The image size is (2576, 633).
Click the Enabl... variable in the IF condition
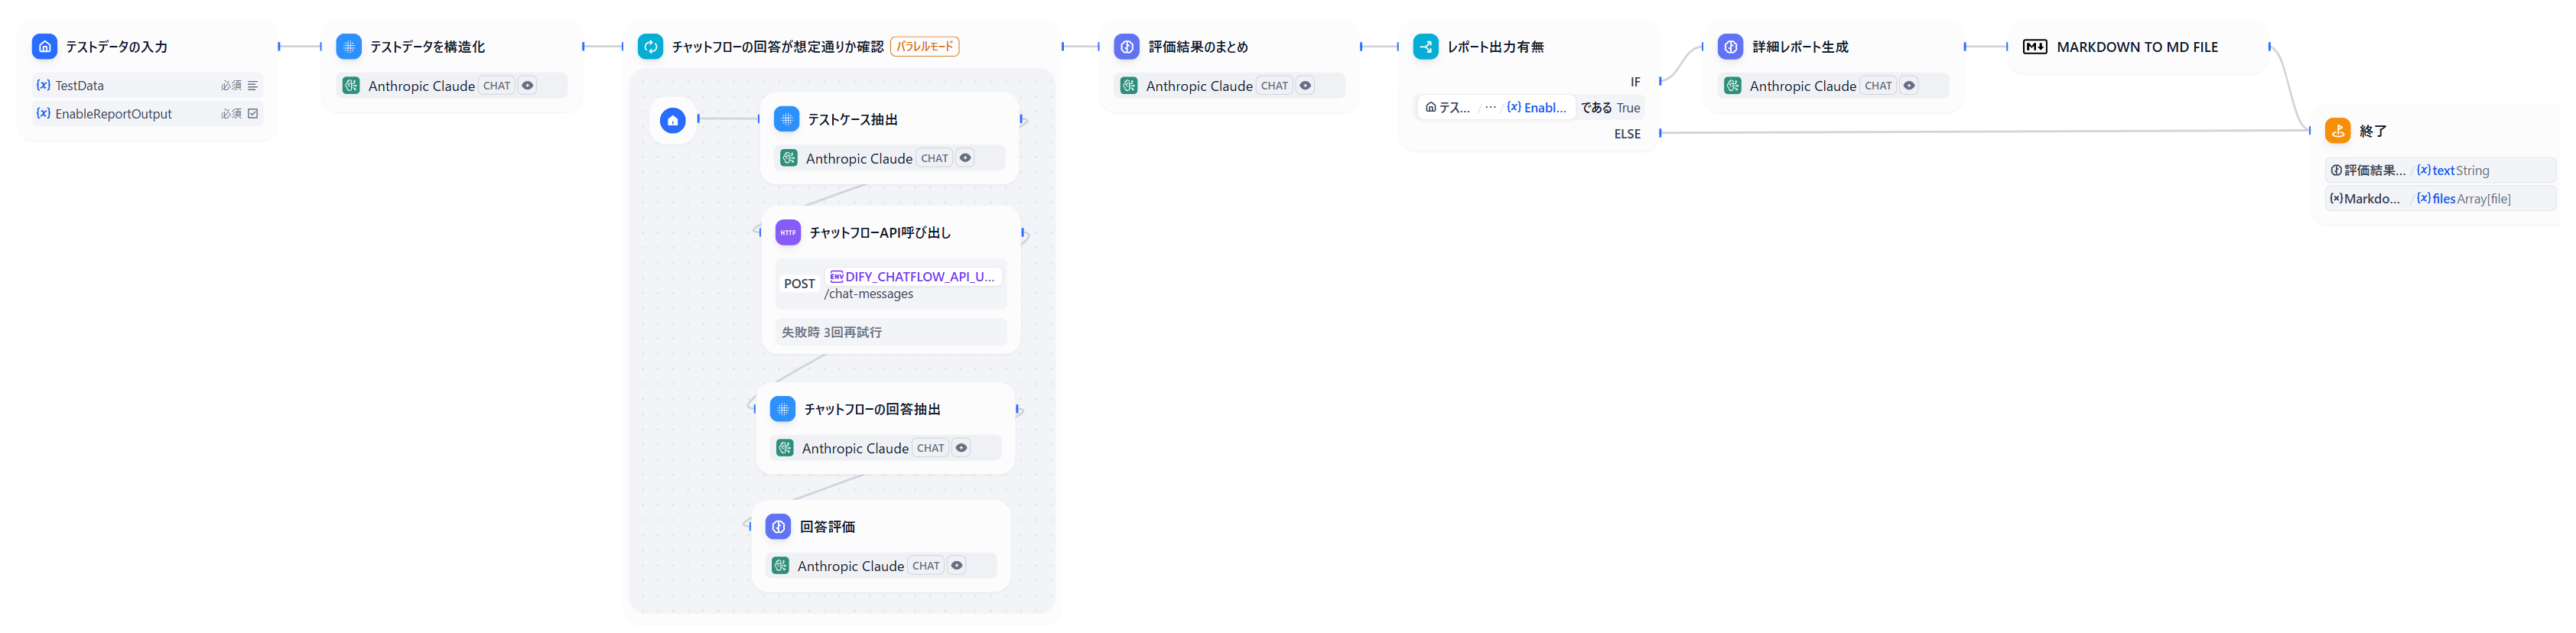coord(1538,108)
